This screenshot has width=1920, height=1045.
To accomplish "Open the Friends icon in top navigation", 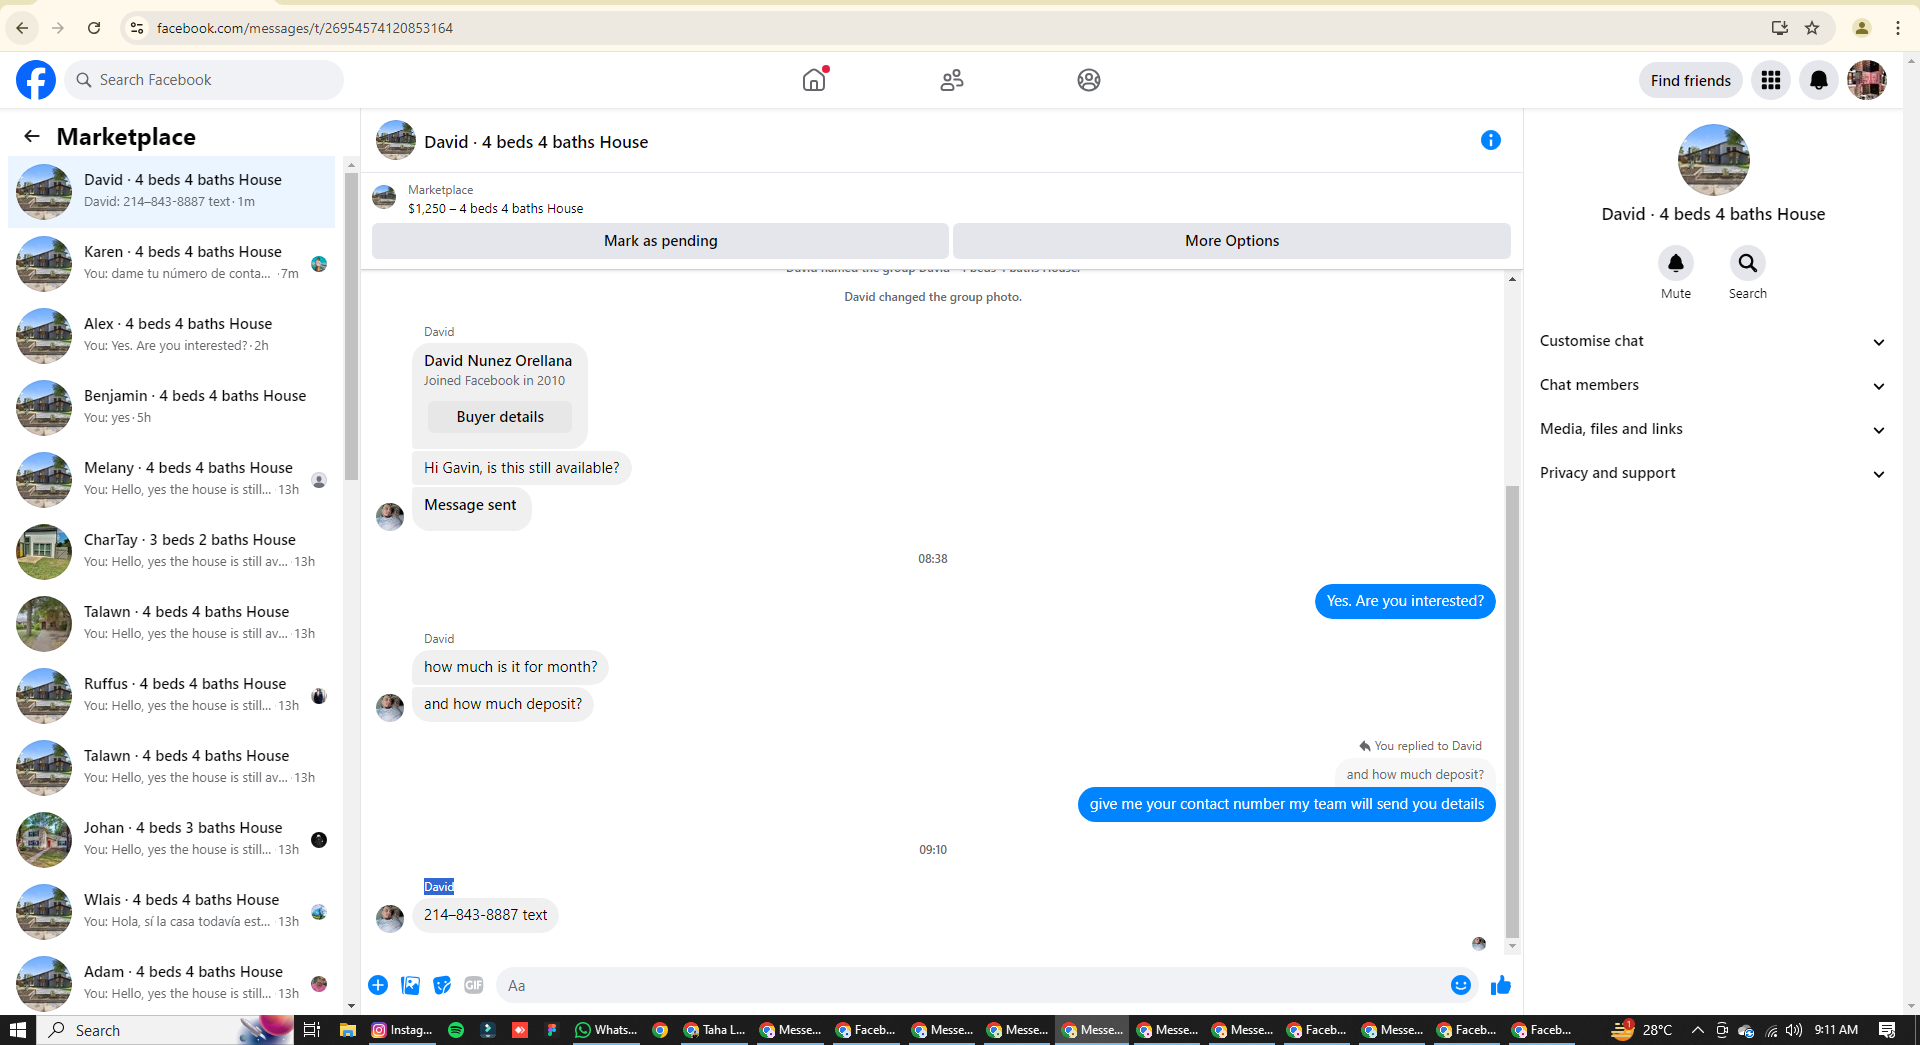I will click(952, 80).
